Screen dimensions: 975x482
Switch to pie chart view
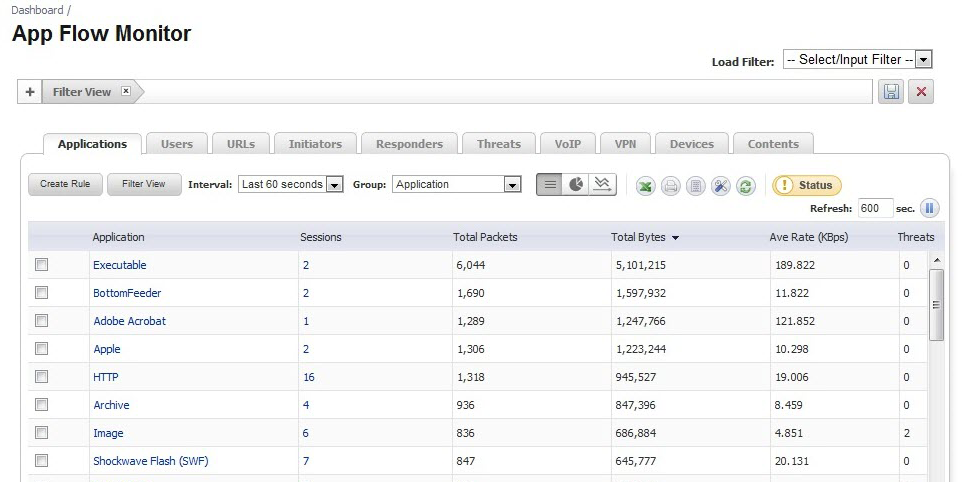576,185
